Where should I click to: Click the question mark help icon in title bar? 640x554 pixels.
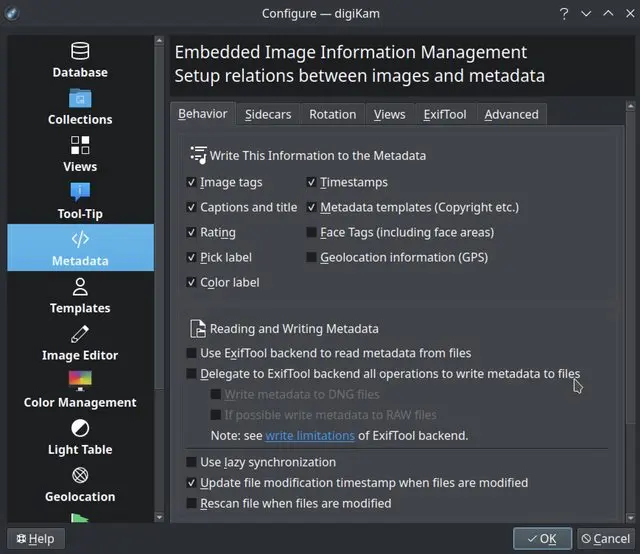click(x=564, y=14)
